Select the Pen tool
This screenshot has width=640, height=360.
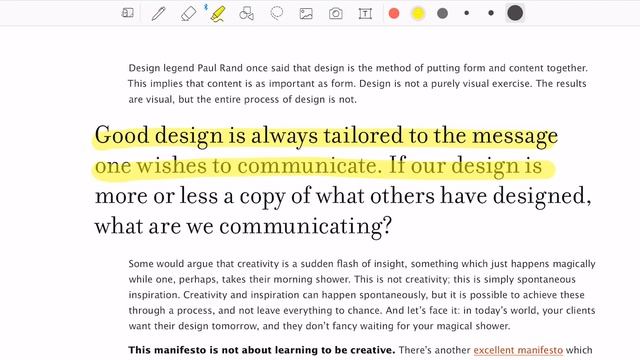click(158, 13)
